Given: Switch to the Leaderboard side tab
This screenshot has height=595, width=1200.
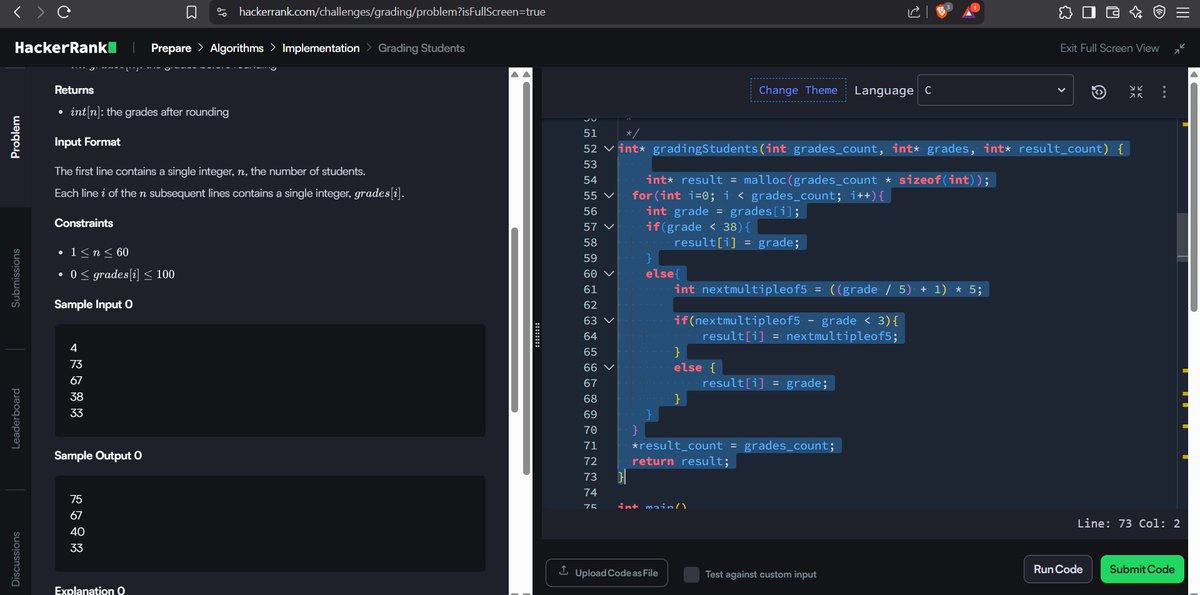Looking at the screenshot, I should point(15,418).
